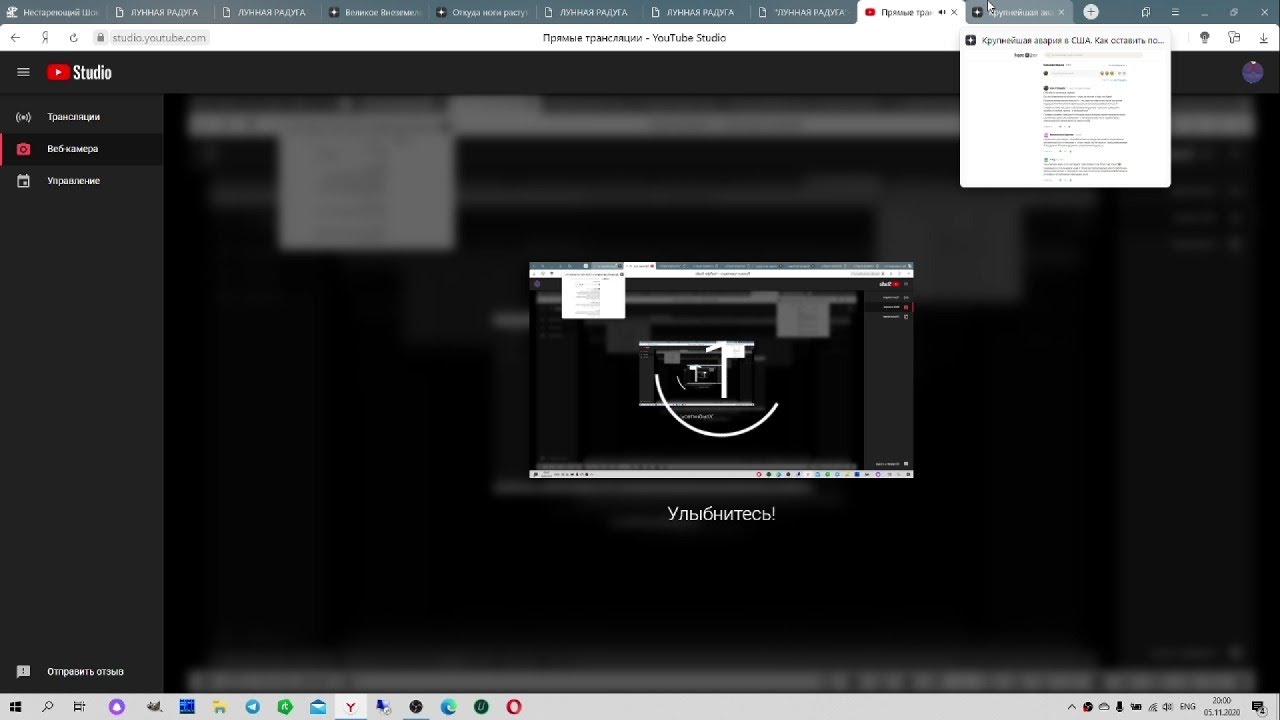Open the YouTube Studio hamburger menu

(x=23, y=72)
